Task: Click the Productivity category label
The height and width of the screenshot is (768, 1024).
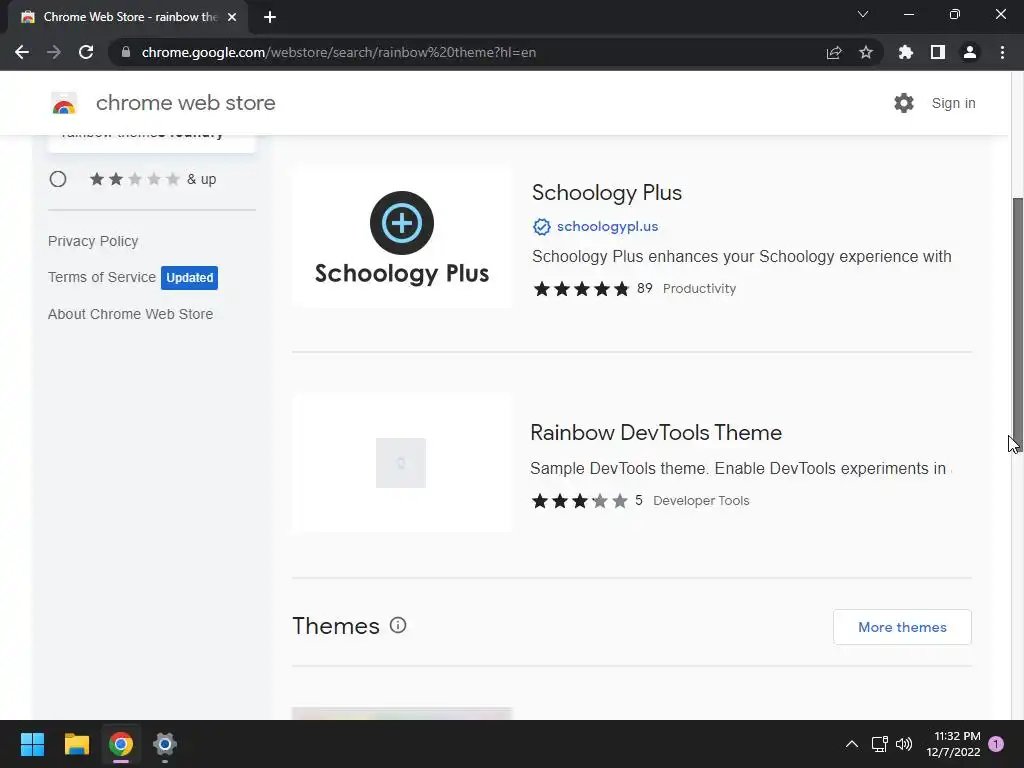Action: tap(699, 289)
